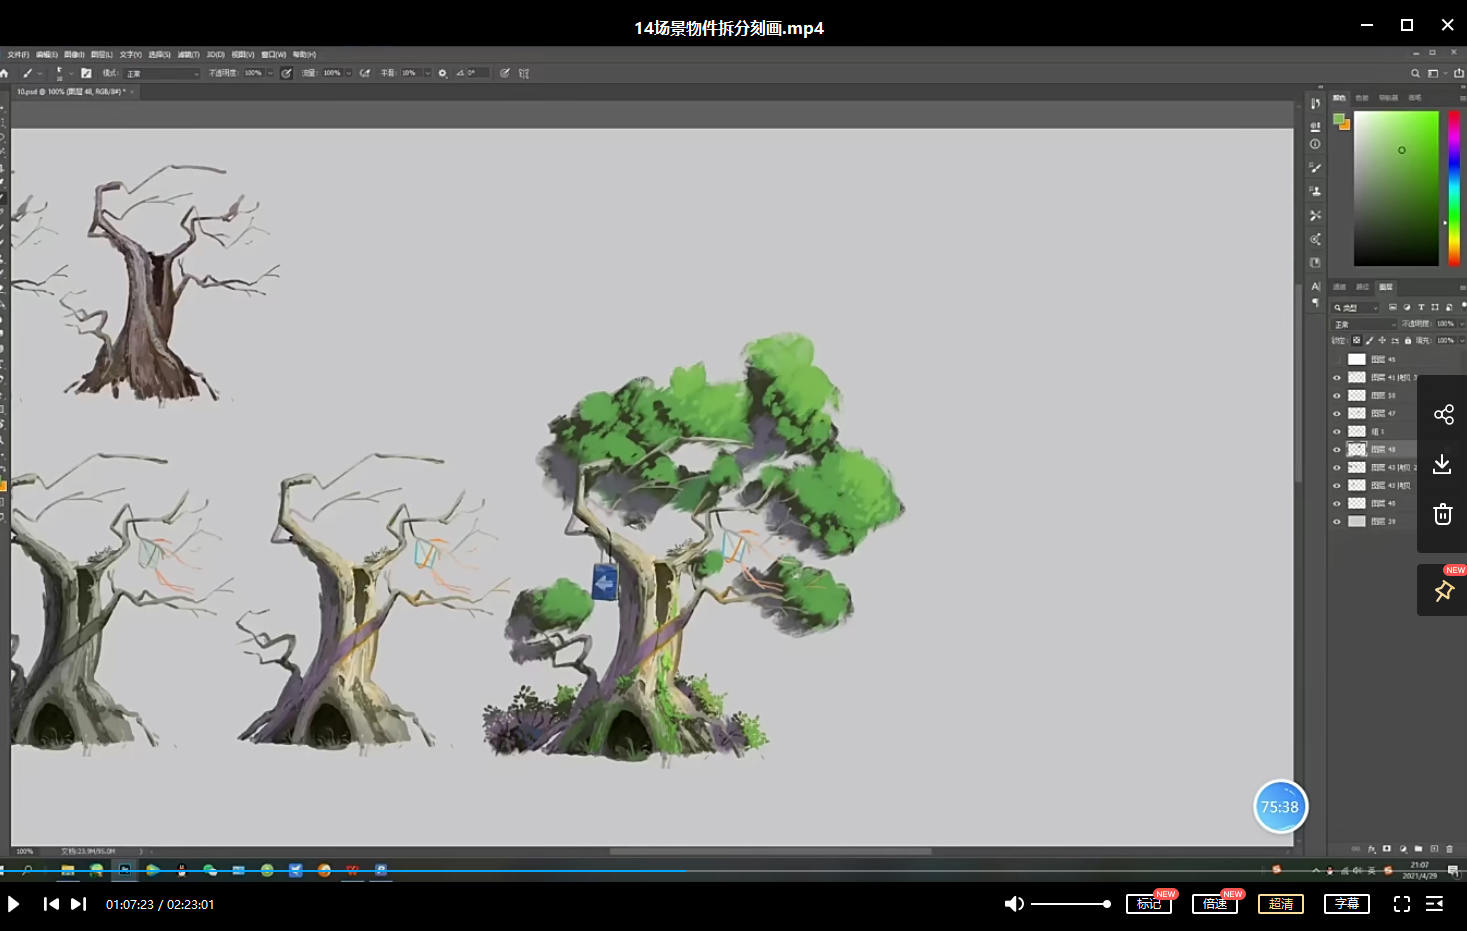This screenshot has height=931, width=1467.
Task: Open the 文件(F) menu
Action: 18,55
